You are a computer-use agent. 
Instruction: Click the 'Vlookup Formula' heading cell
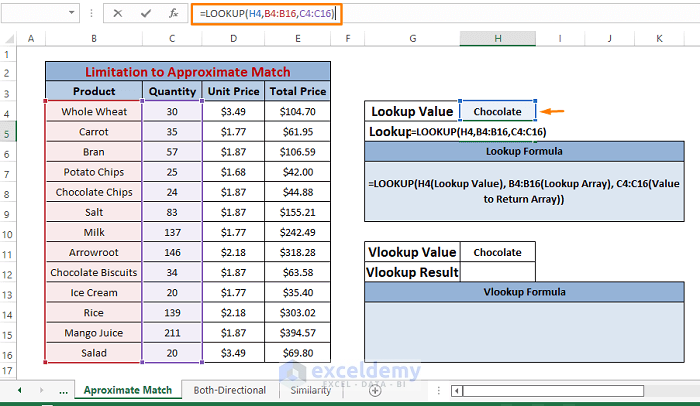524,292
